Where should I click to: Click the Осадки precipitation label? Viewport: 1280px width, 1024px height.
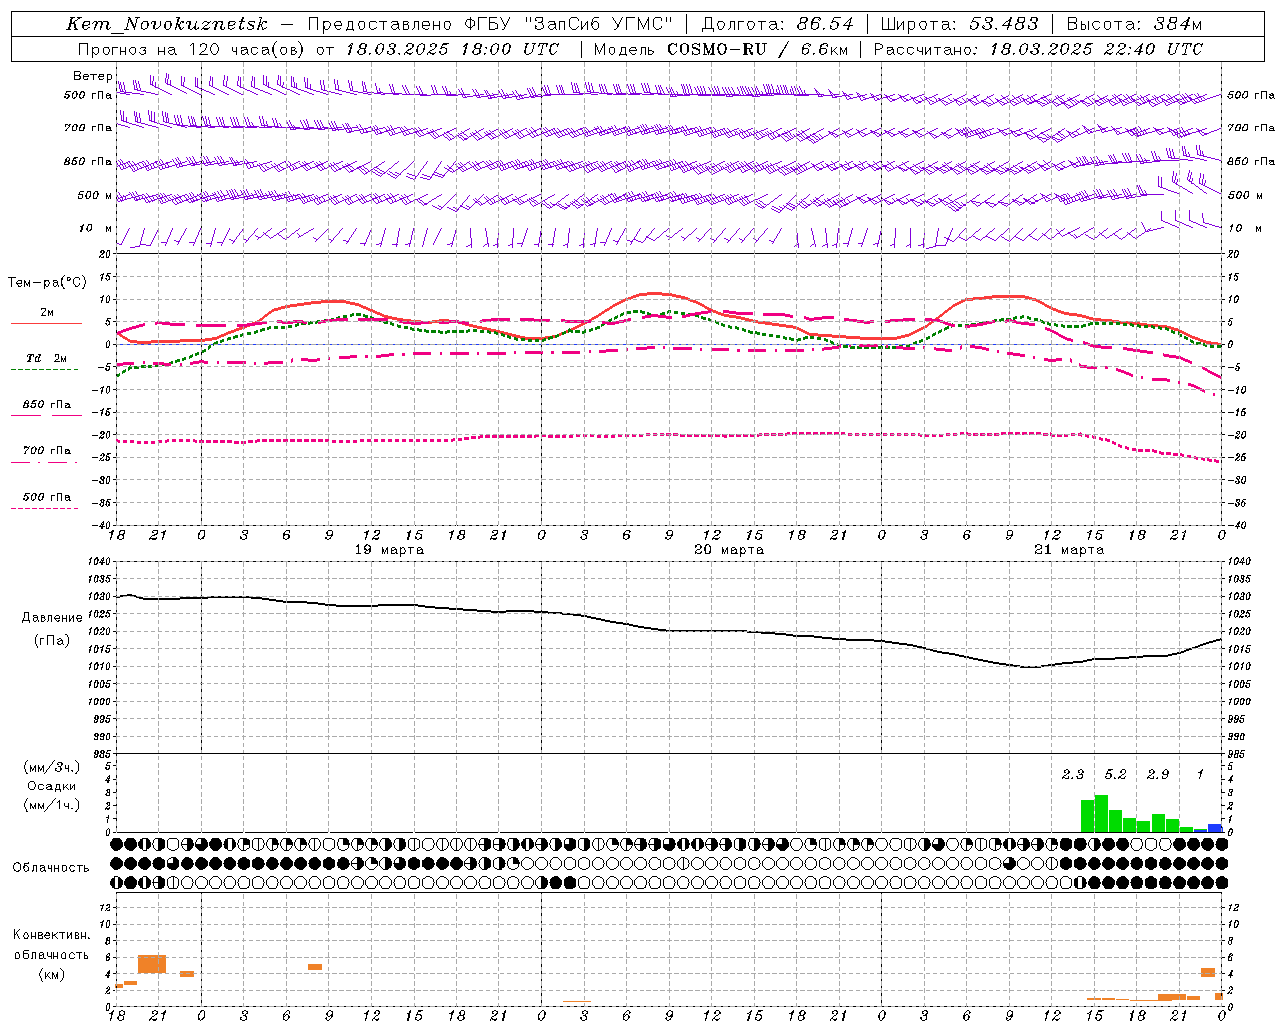[x=52, y=786]
